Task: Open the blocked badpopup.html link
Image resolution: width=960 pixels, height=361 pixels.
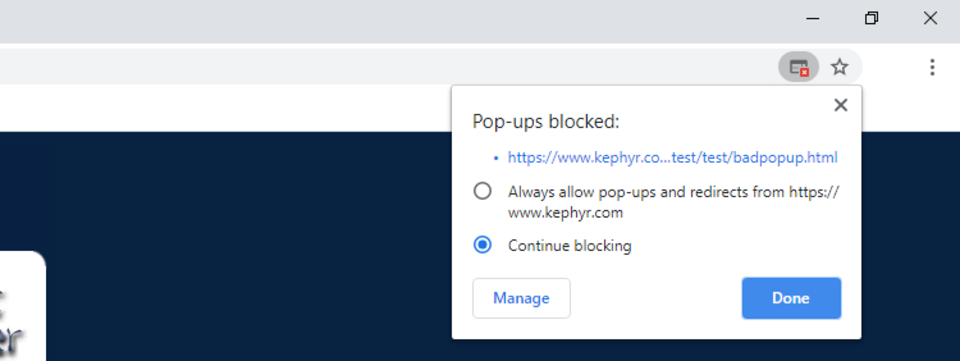Action: point(672,158)
